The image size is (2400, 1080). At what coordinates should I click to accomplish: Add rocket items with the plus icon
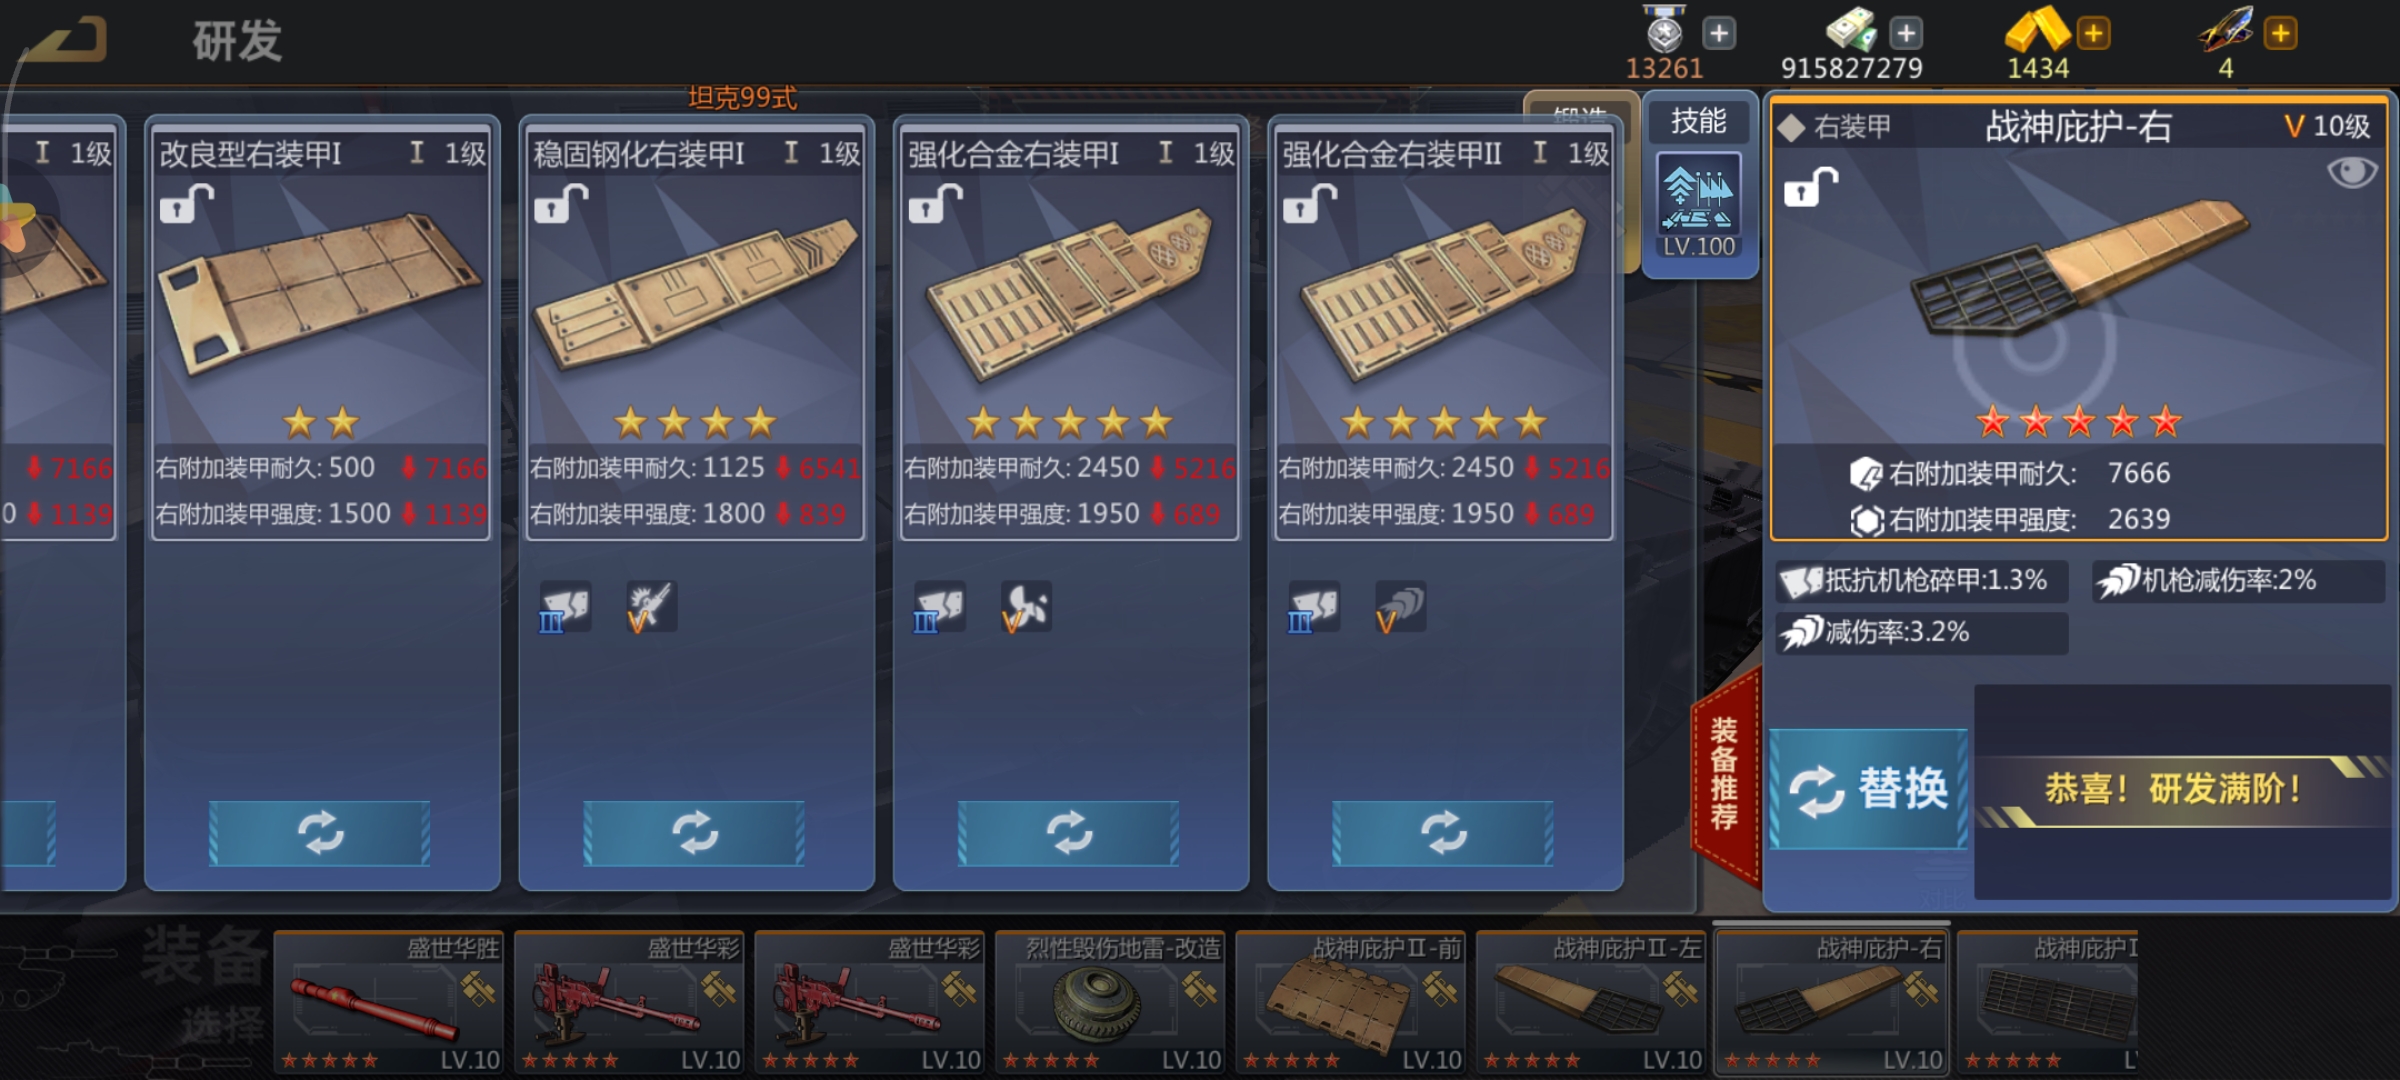tap(2280, 33)
